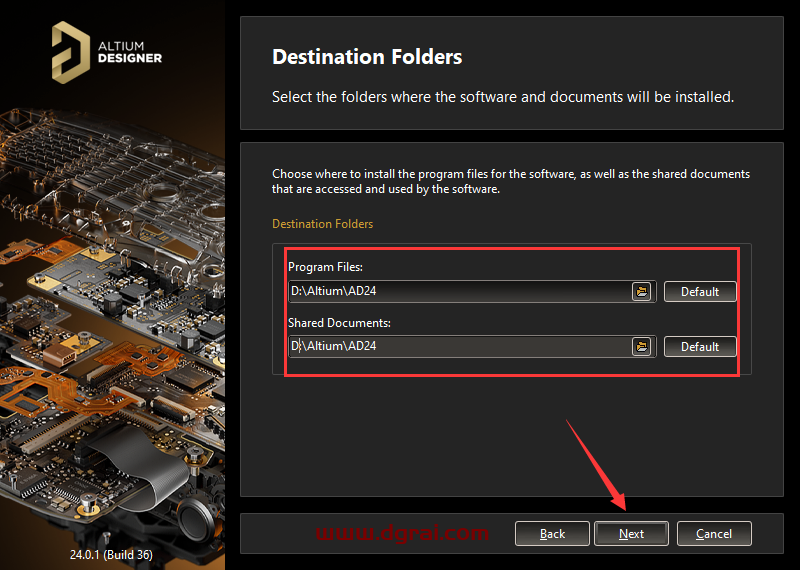This screenshot has width=800, height=570.
Task: Cancel the installation
Action: pos(714,534)
